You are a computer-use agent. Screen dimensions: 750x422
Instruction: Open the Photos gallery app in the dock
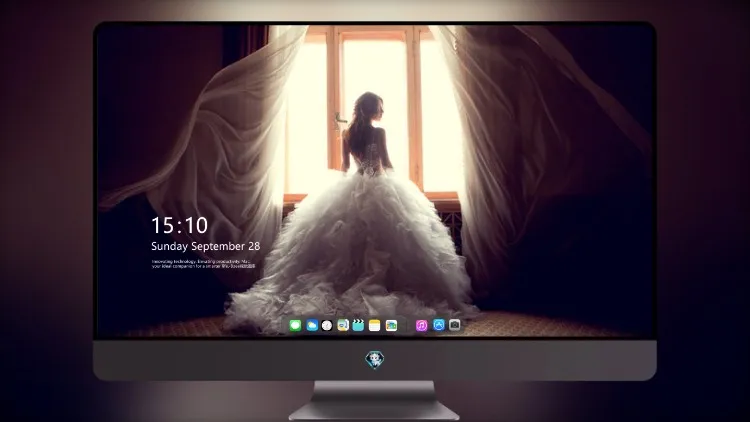tap(391, 325)
